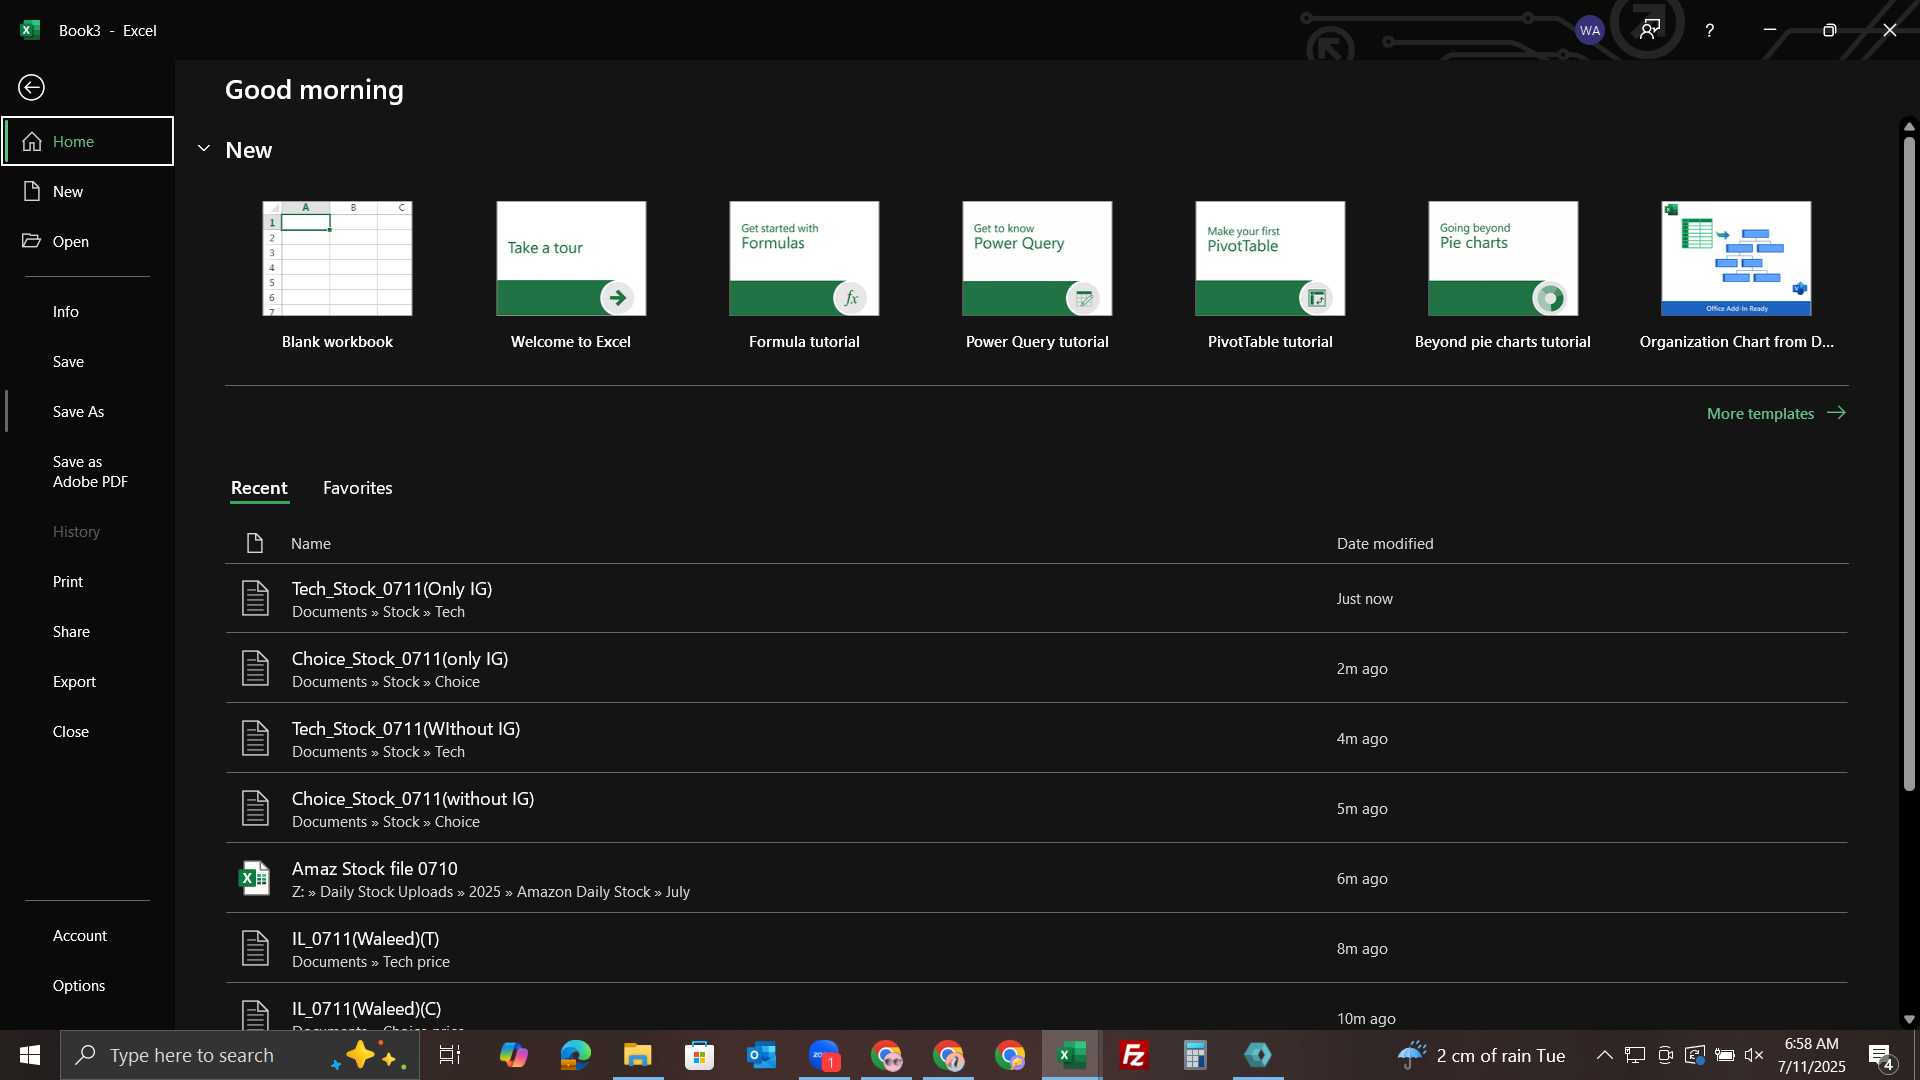This screenshot has height=1080, width=1920.
Task: Open Account settings
Action: (x=87, y=935)
